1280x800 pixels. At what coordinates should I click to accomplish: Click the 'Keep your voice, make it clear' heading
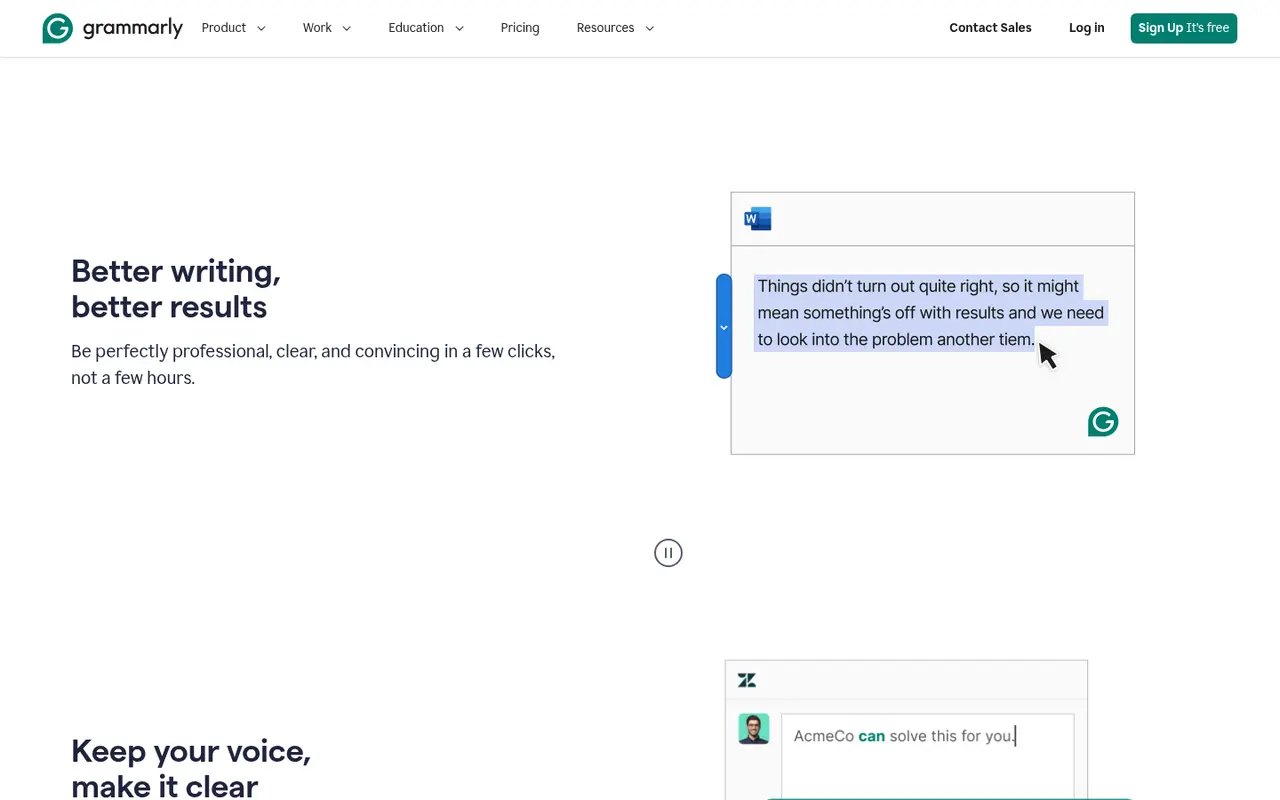pos(191,767)
